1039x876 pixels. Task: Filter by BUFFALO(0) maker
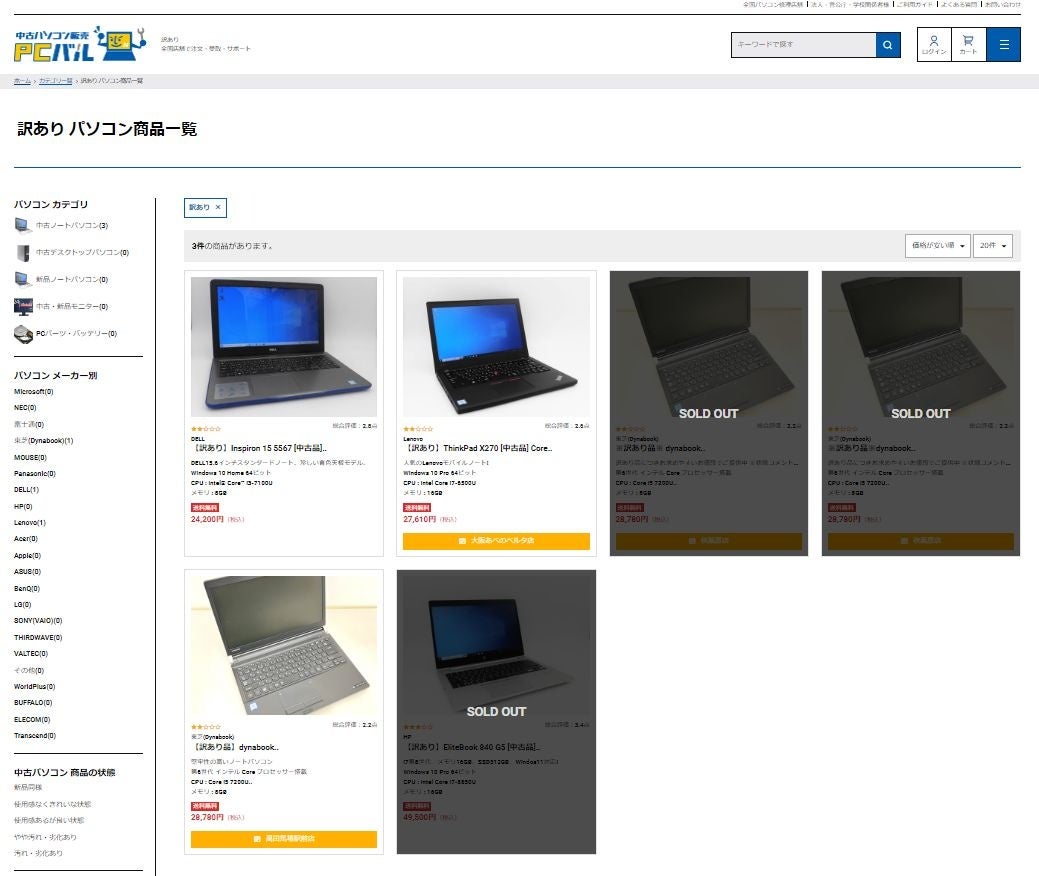point(33,702)
